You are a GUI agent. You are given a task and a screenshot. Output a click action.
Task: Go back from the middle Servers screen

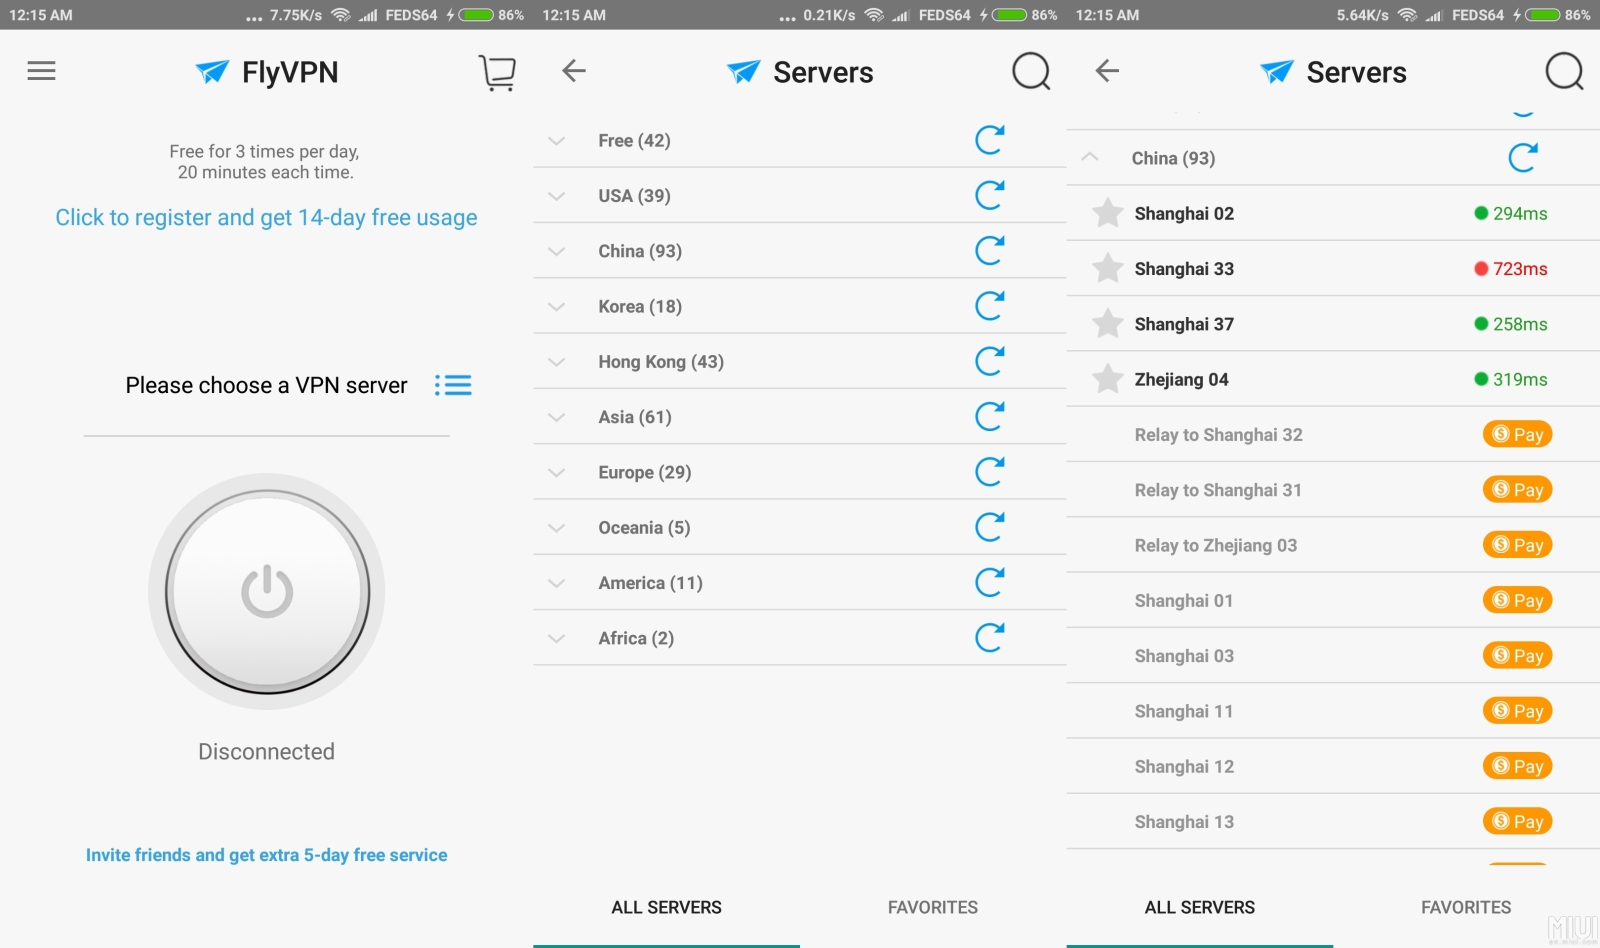pyautogui.click(x=574, y=71)
